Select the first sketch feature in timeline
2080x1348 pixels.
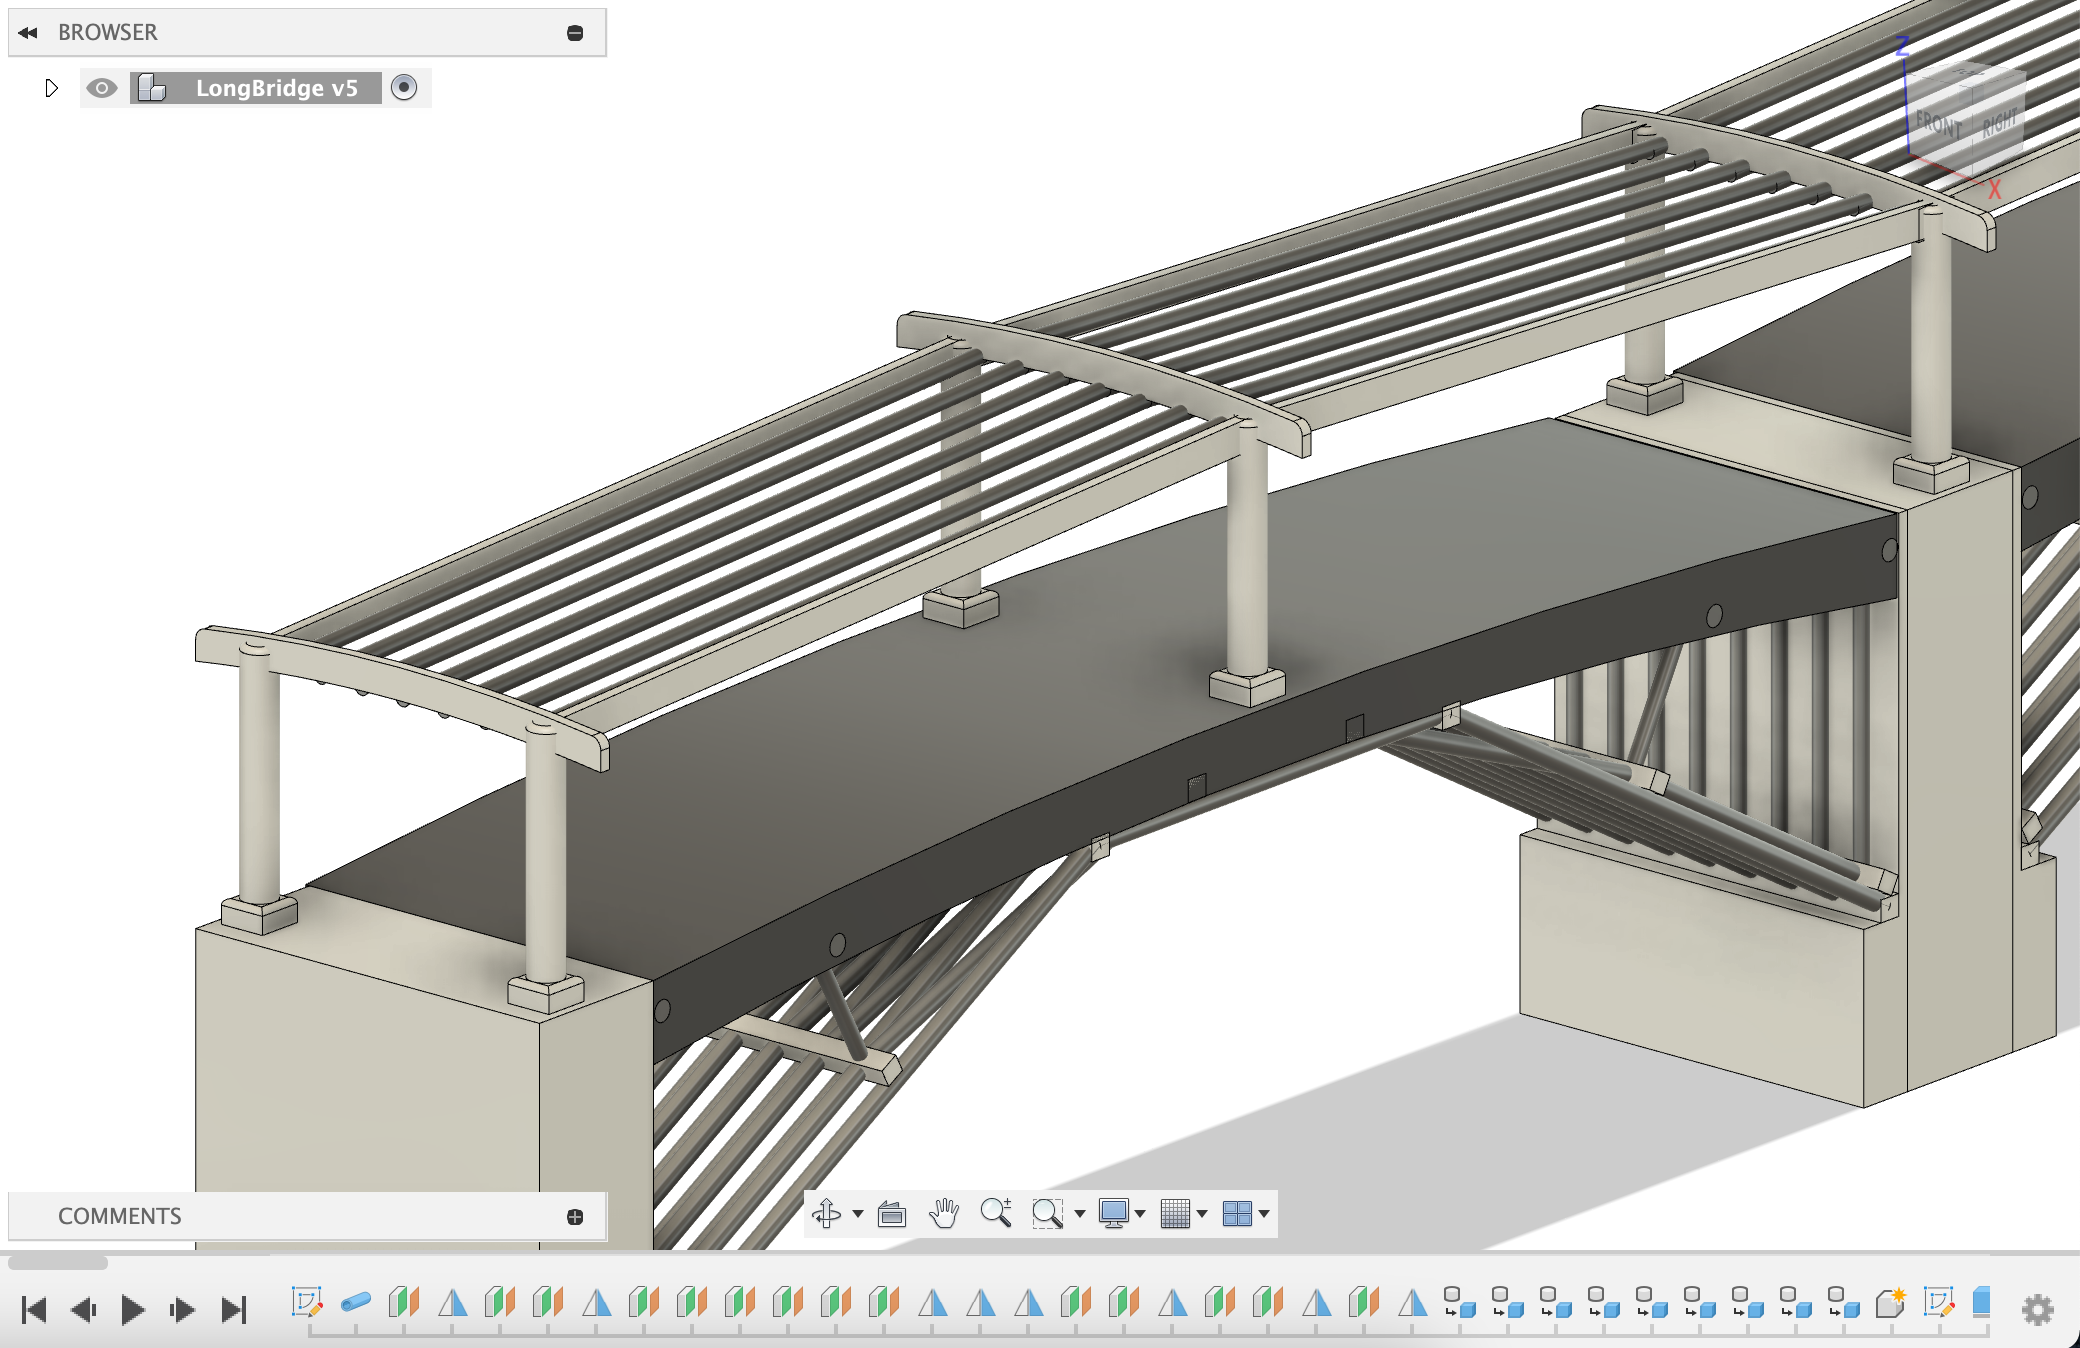(307, 1302)
